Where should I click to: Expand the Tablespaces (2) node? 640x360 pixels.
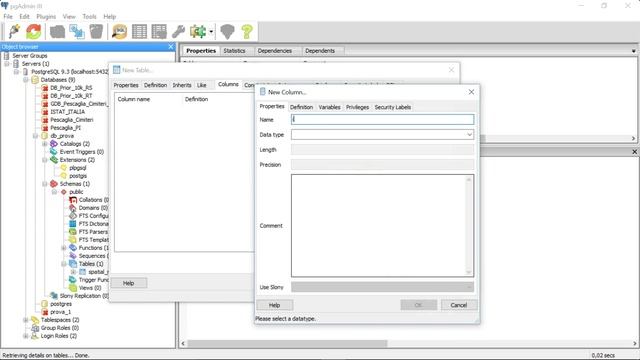(x=26, y=320)
